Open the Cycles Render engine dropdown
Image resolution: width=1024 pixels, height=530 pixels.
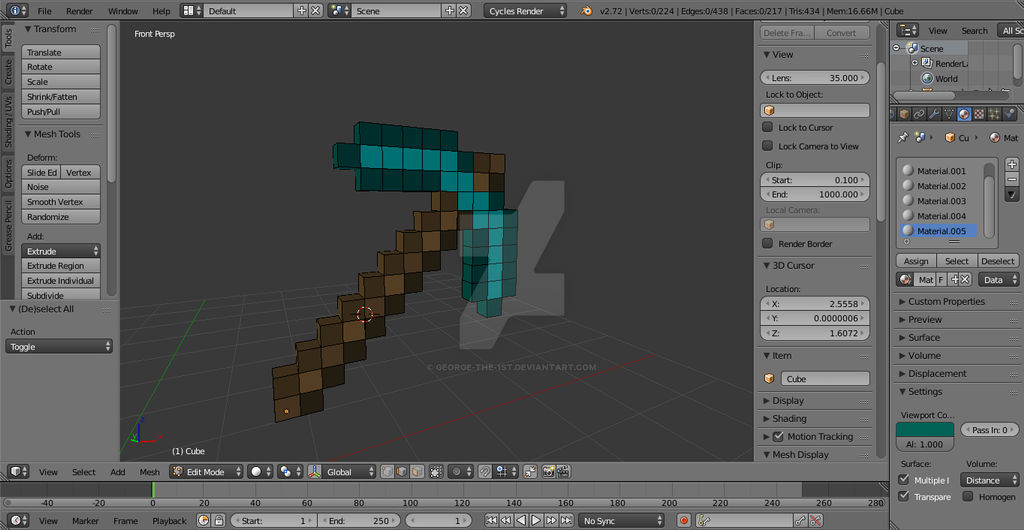point(525,10)
